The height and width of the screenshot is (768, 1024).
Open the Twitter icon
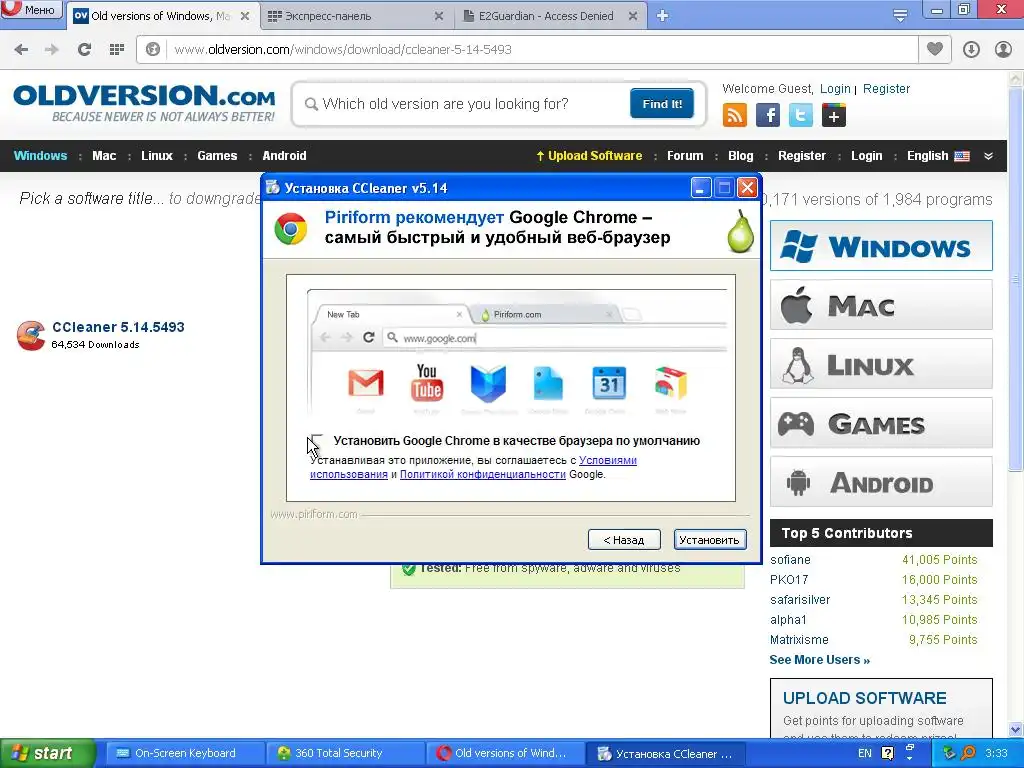tap(801, 116)
